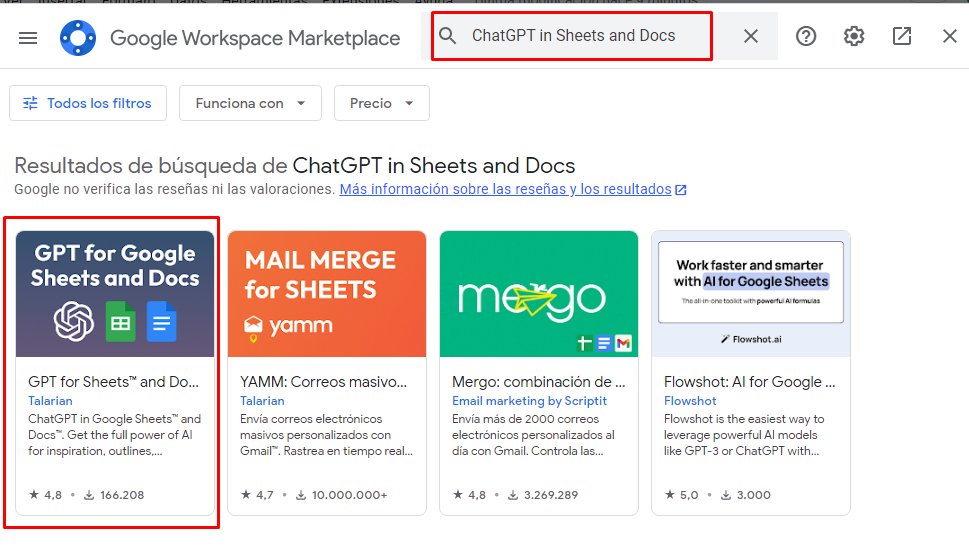The height and width of the screenshot is (554, 969).
Task: Click the Flowshot developer link
Action: 690,401
